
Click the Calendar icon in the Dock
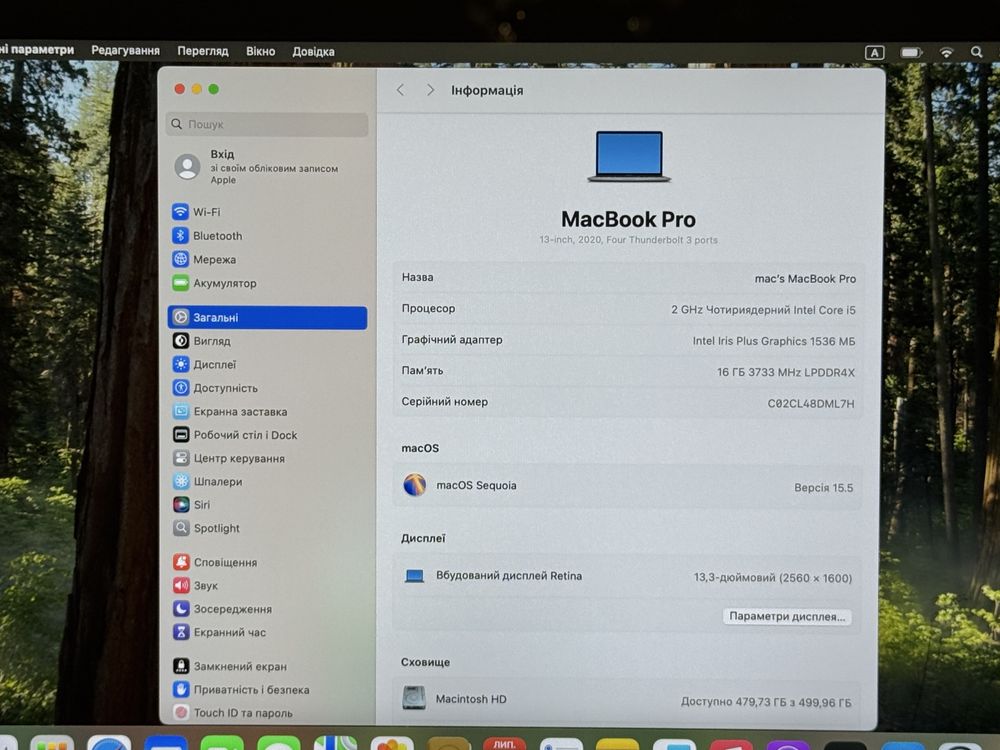point(504,744)
